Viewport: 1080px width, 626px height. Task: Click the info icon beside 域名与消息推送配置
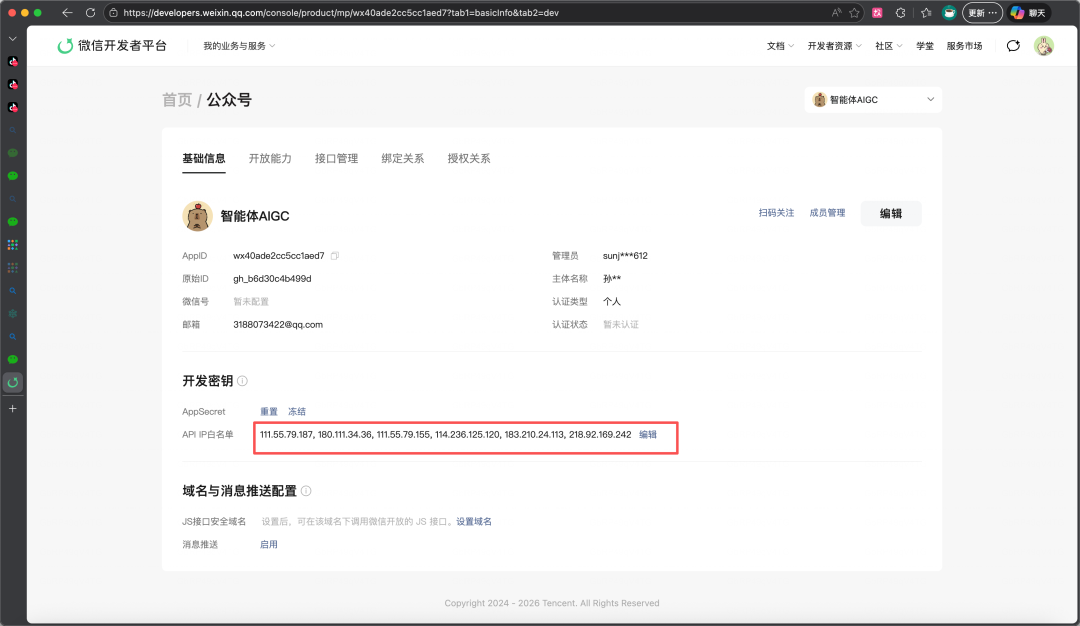306,491
